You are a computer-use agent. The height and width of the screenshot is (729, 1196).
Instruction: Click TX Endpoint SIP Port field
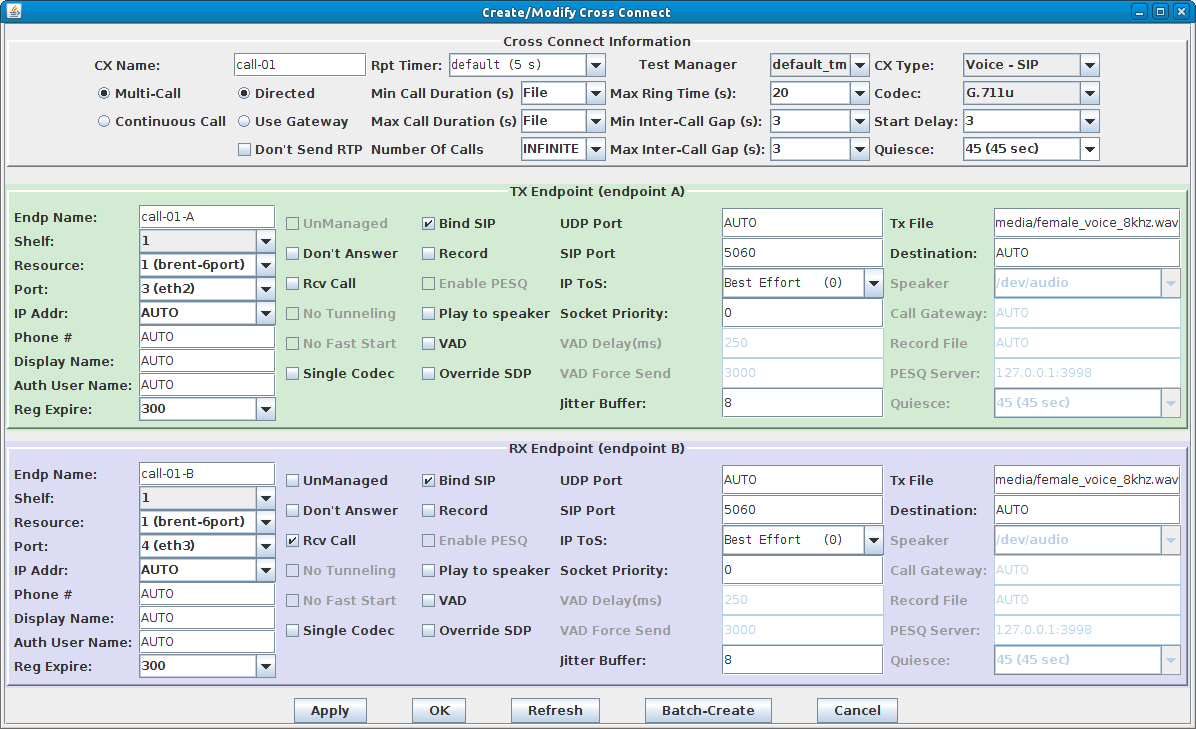pos(802,253)
